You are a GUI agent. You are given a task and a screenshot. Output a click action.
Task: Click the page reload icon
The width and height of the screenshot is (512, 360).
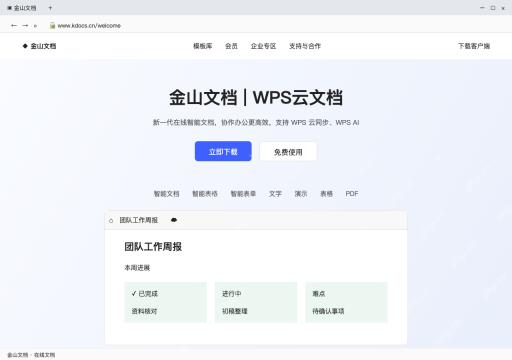click(x=35, y=26)
